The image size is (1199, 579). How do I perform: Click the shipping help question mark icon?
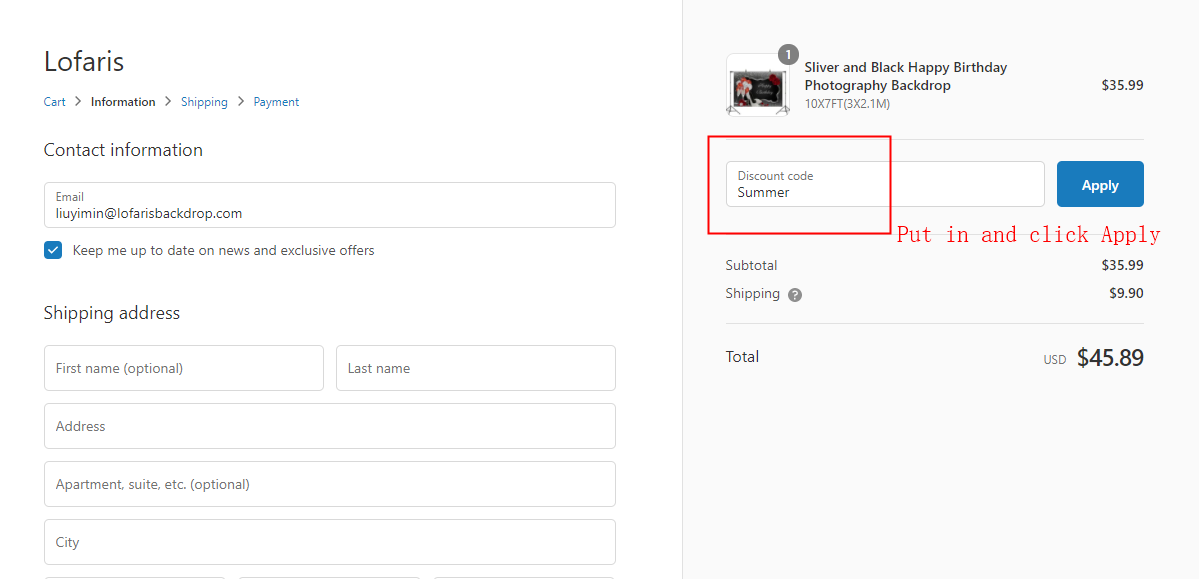point(795,295)
